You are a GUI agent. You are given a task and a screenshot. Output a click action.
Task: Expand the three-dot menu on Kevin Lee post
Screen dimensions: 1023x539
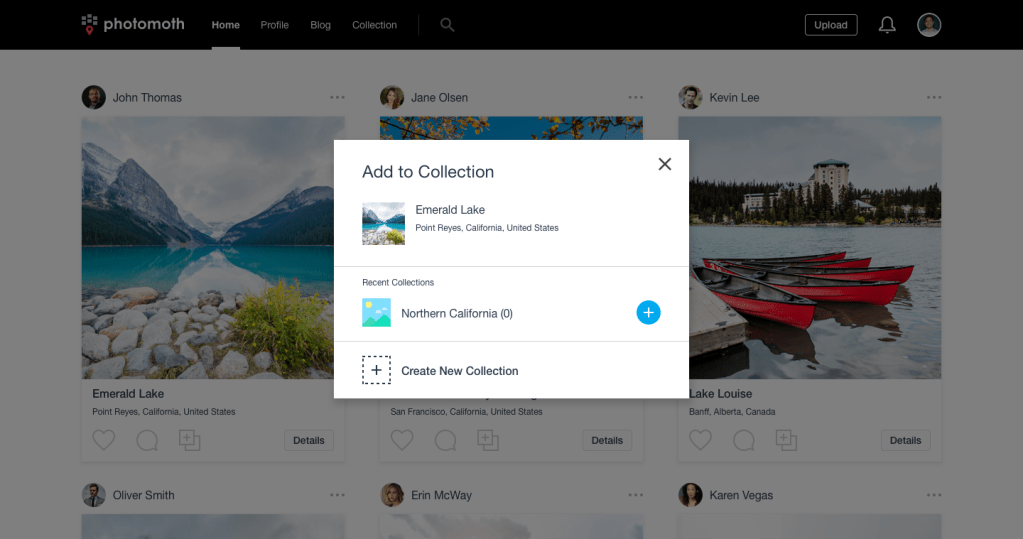pyautogui.click(x=934, y=97)
